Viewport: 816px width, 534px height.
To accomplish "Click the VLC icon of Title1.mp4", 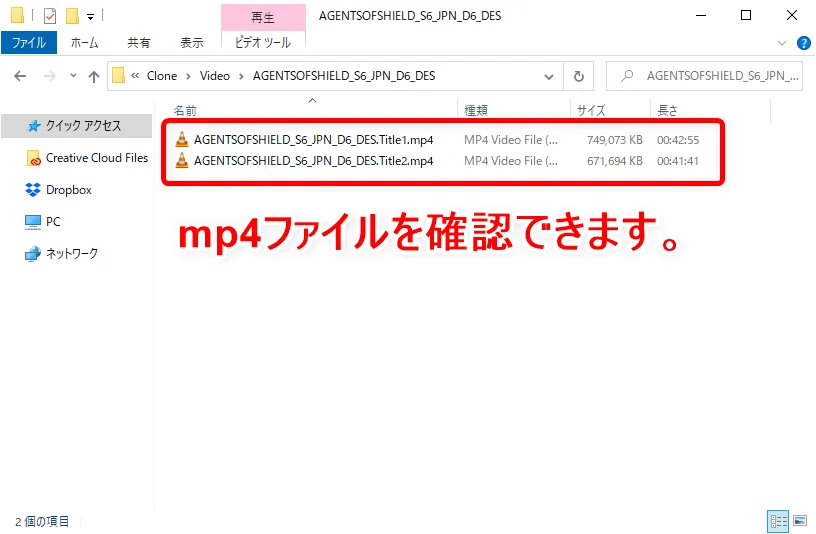I will click(182, 139).
